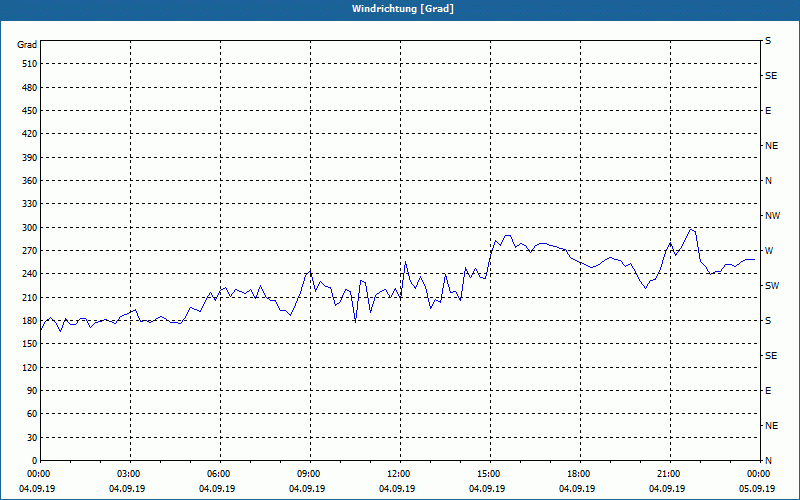Select the SW compass direction label

tap(772, 286)
